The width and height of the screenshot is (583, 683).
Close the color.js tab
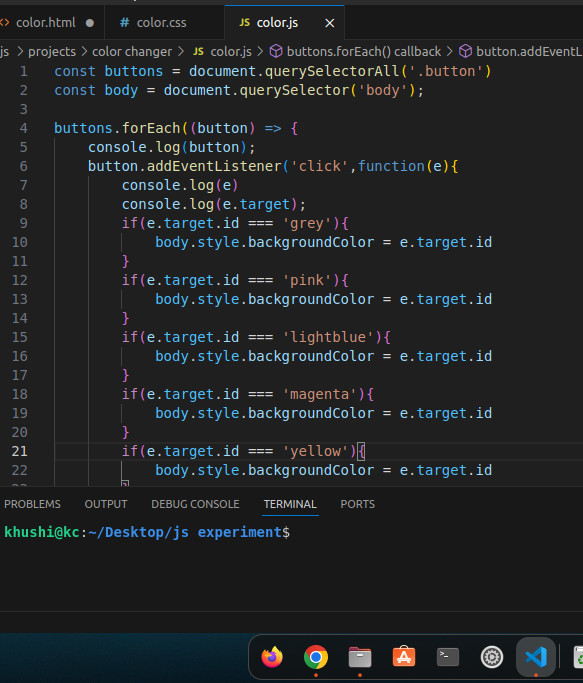[330, 23]
